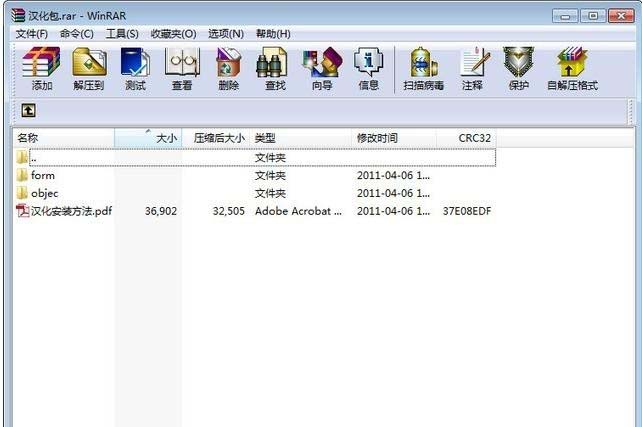The image size is (642, 427).
Task: Open the 命令(C) menu
Action: [77, 34]
